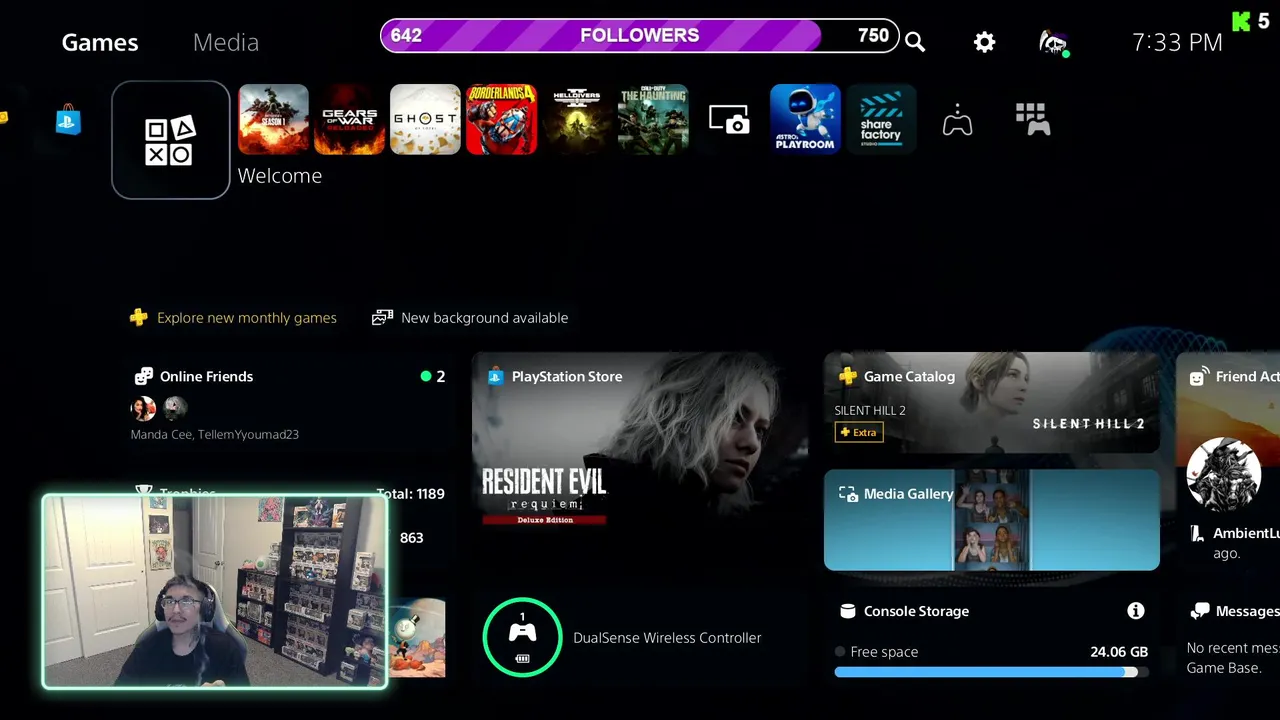
Task: Select TellemYyoumad23's friend avatar
Action: pyautogui.click(x=175, y=408)
